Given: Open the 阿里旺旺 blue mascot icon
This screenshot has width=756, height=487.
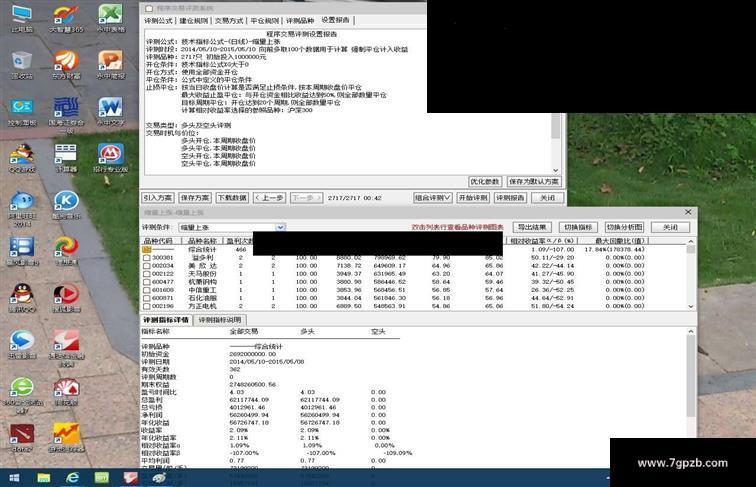Looking at the screenshot, I should point(22,208).
